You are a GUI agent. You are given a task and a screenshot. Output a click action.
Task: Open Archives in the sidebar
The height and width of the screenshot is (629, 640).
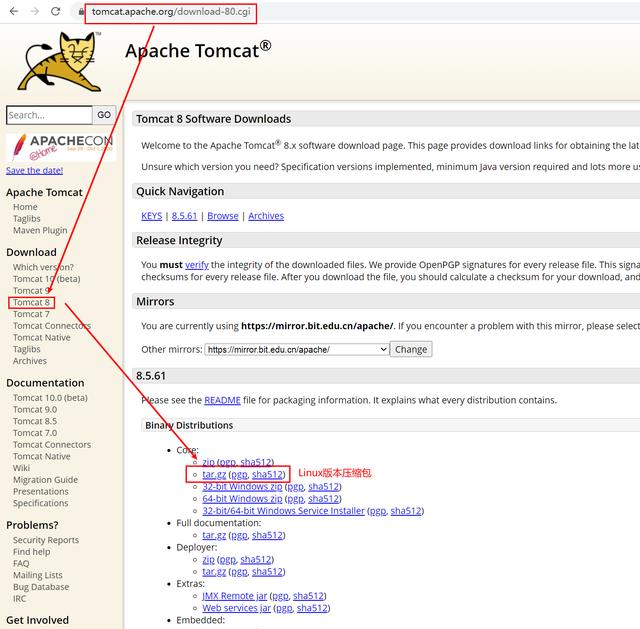30,361
